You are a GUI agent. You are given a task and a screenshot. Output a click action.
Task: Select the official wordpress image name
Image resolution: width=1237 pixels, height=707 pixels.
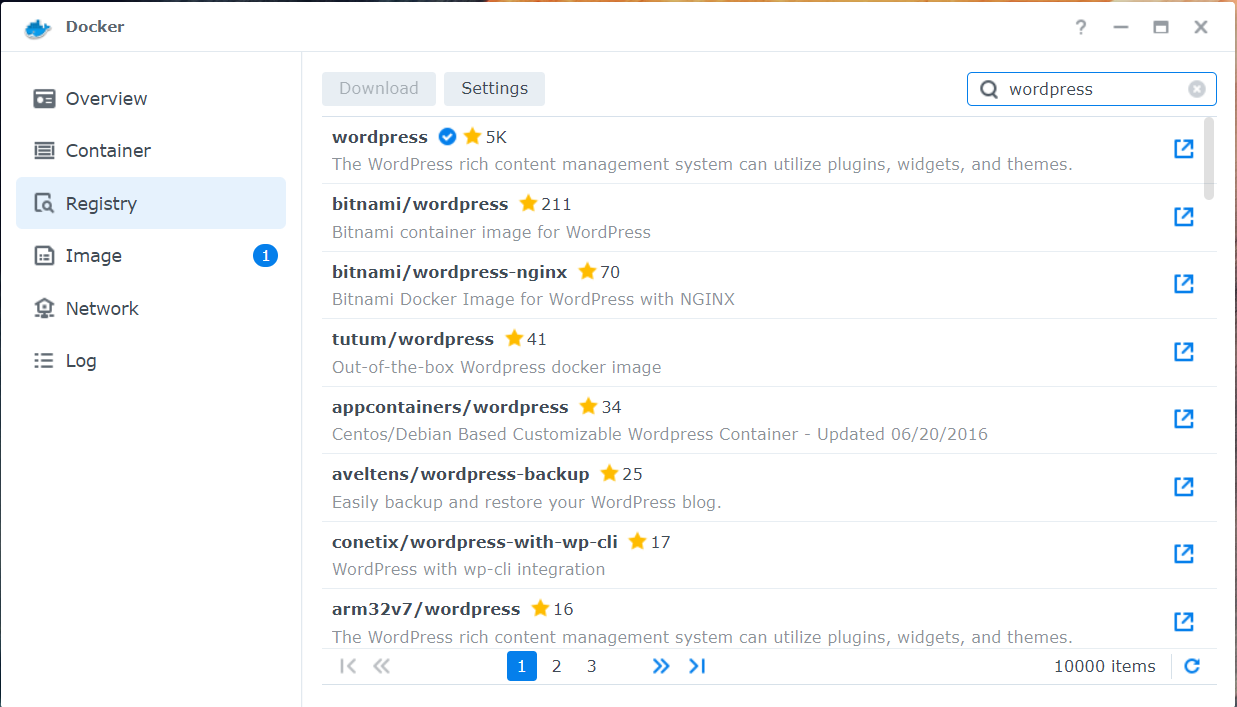380,137
